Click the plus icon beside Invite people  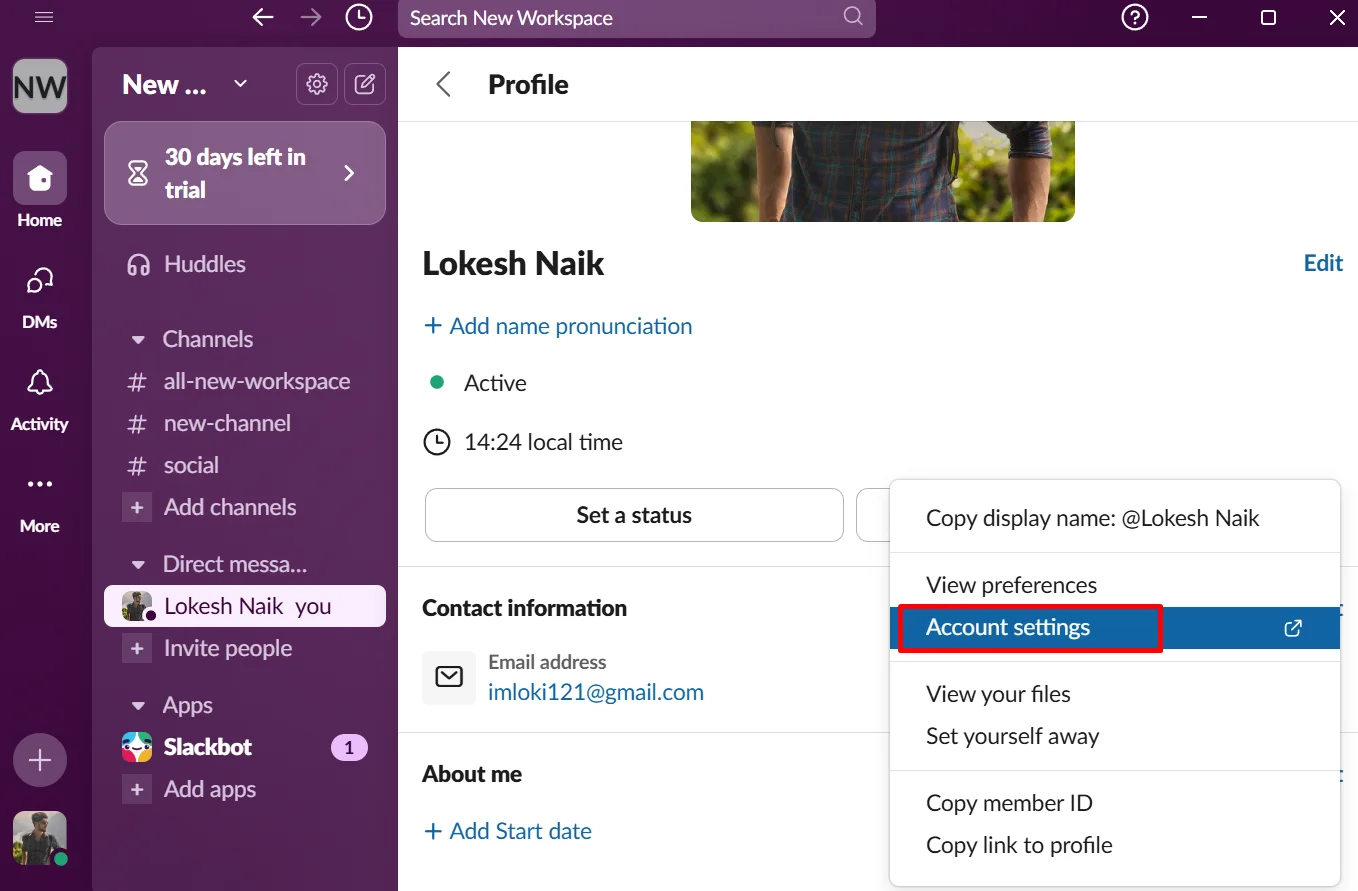[x=137, y=648]
